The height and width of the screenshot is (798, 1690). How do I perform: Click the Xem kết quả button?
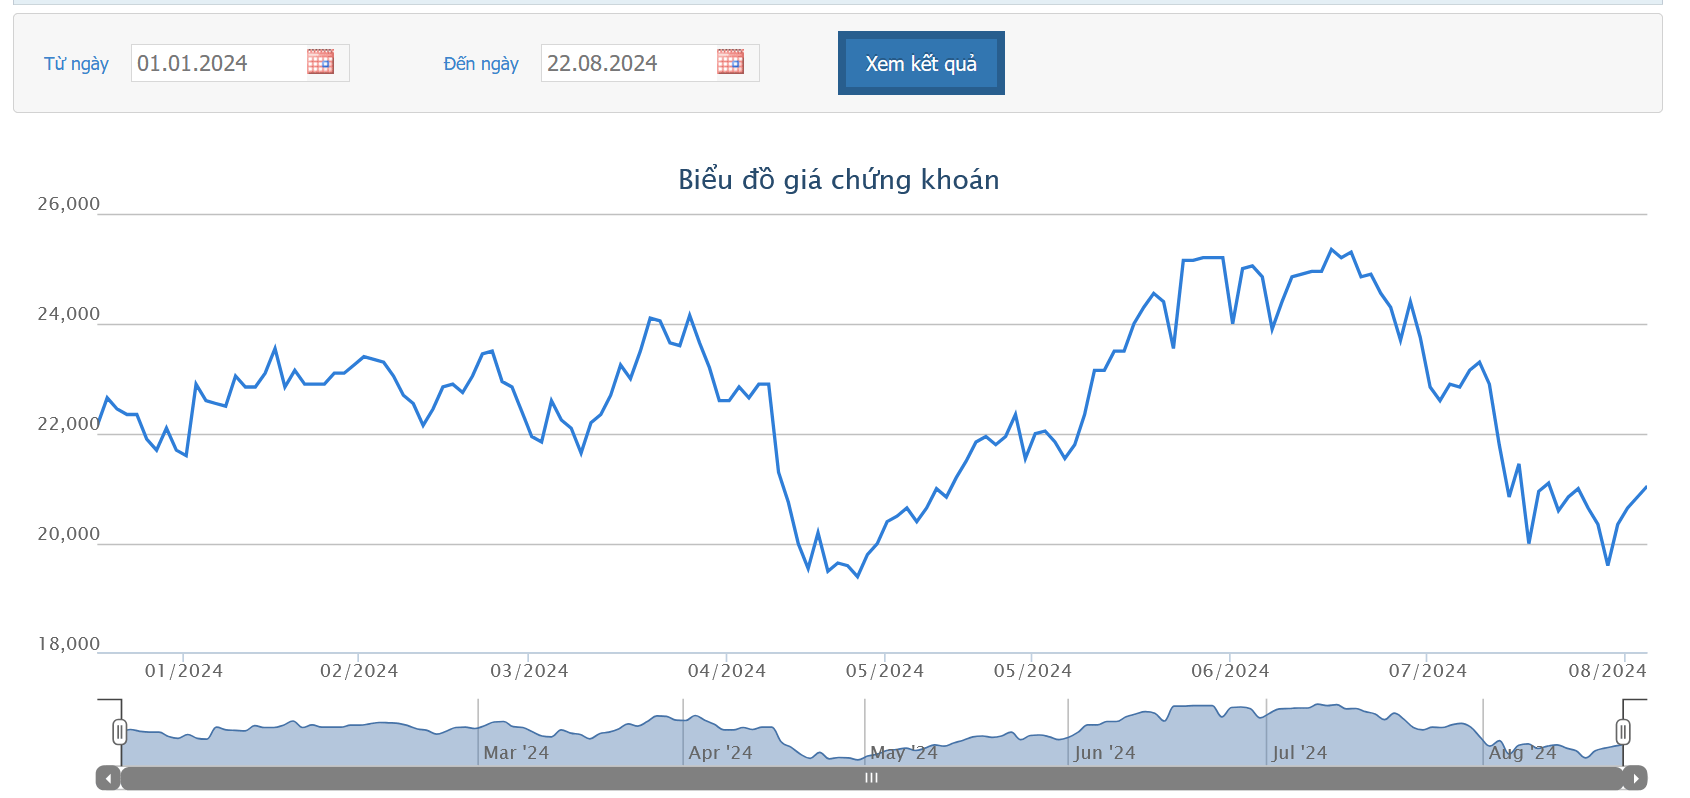921,63
